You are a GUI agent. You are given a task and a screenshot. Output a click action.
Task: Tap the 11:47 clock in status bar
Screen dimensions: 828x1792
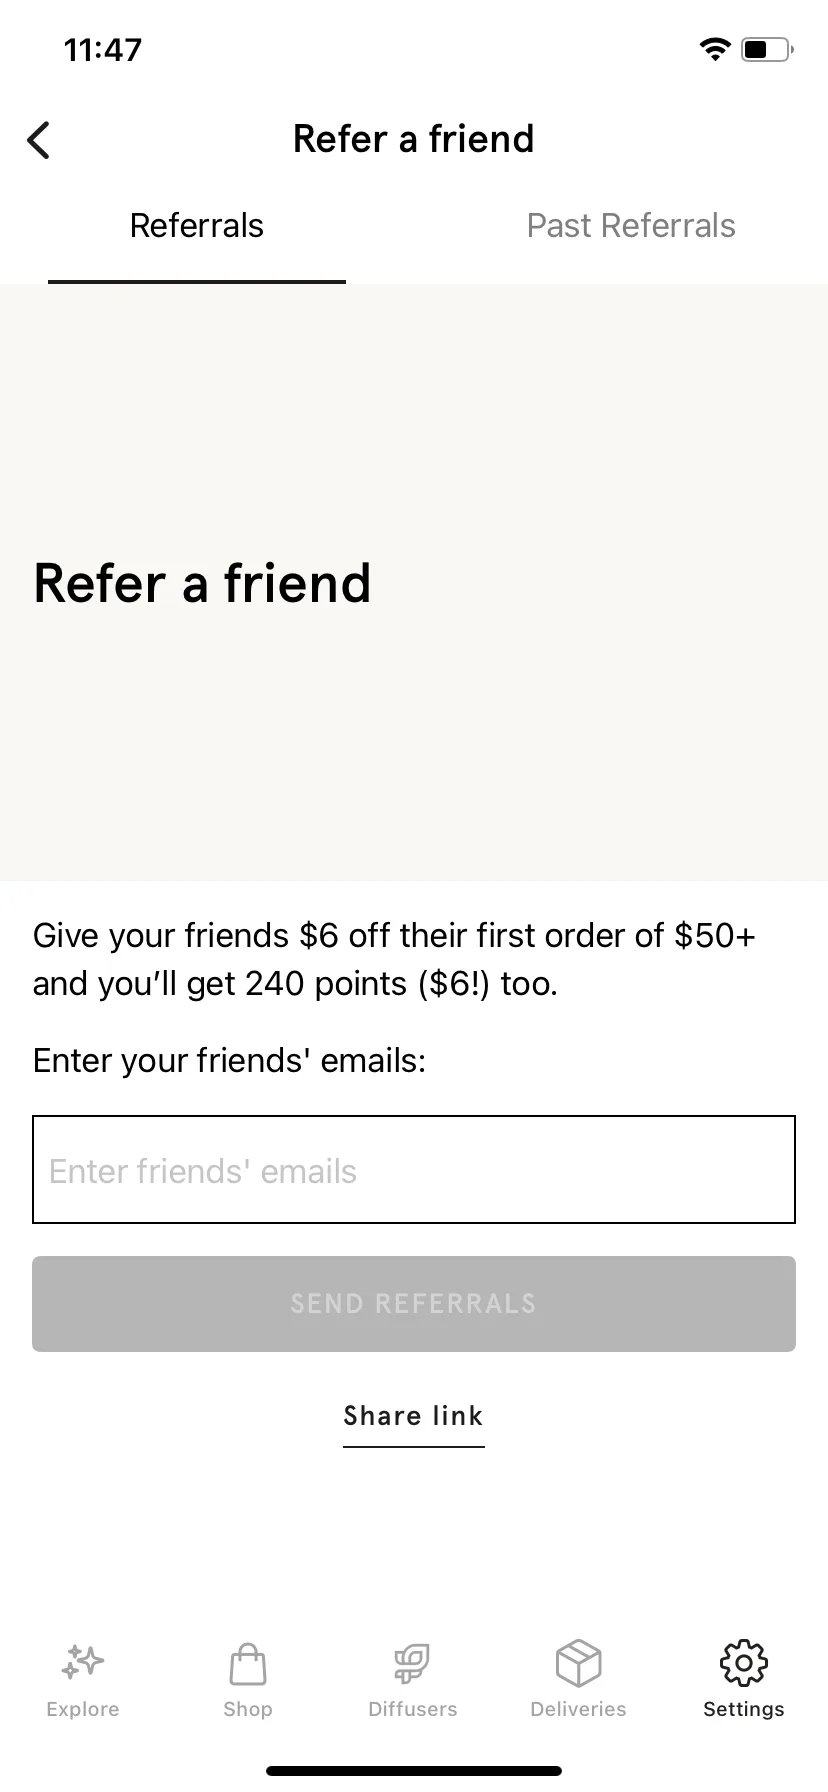click(x=103, y=50)
